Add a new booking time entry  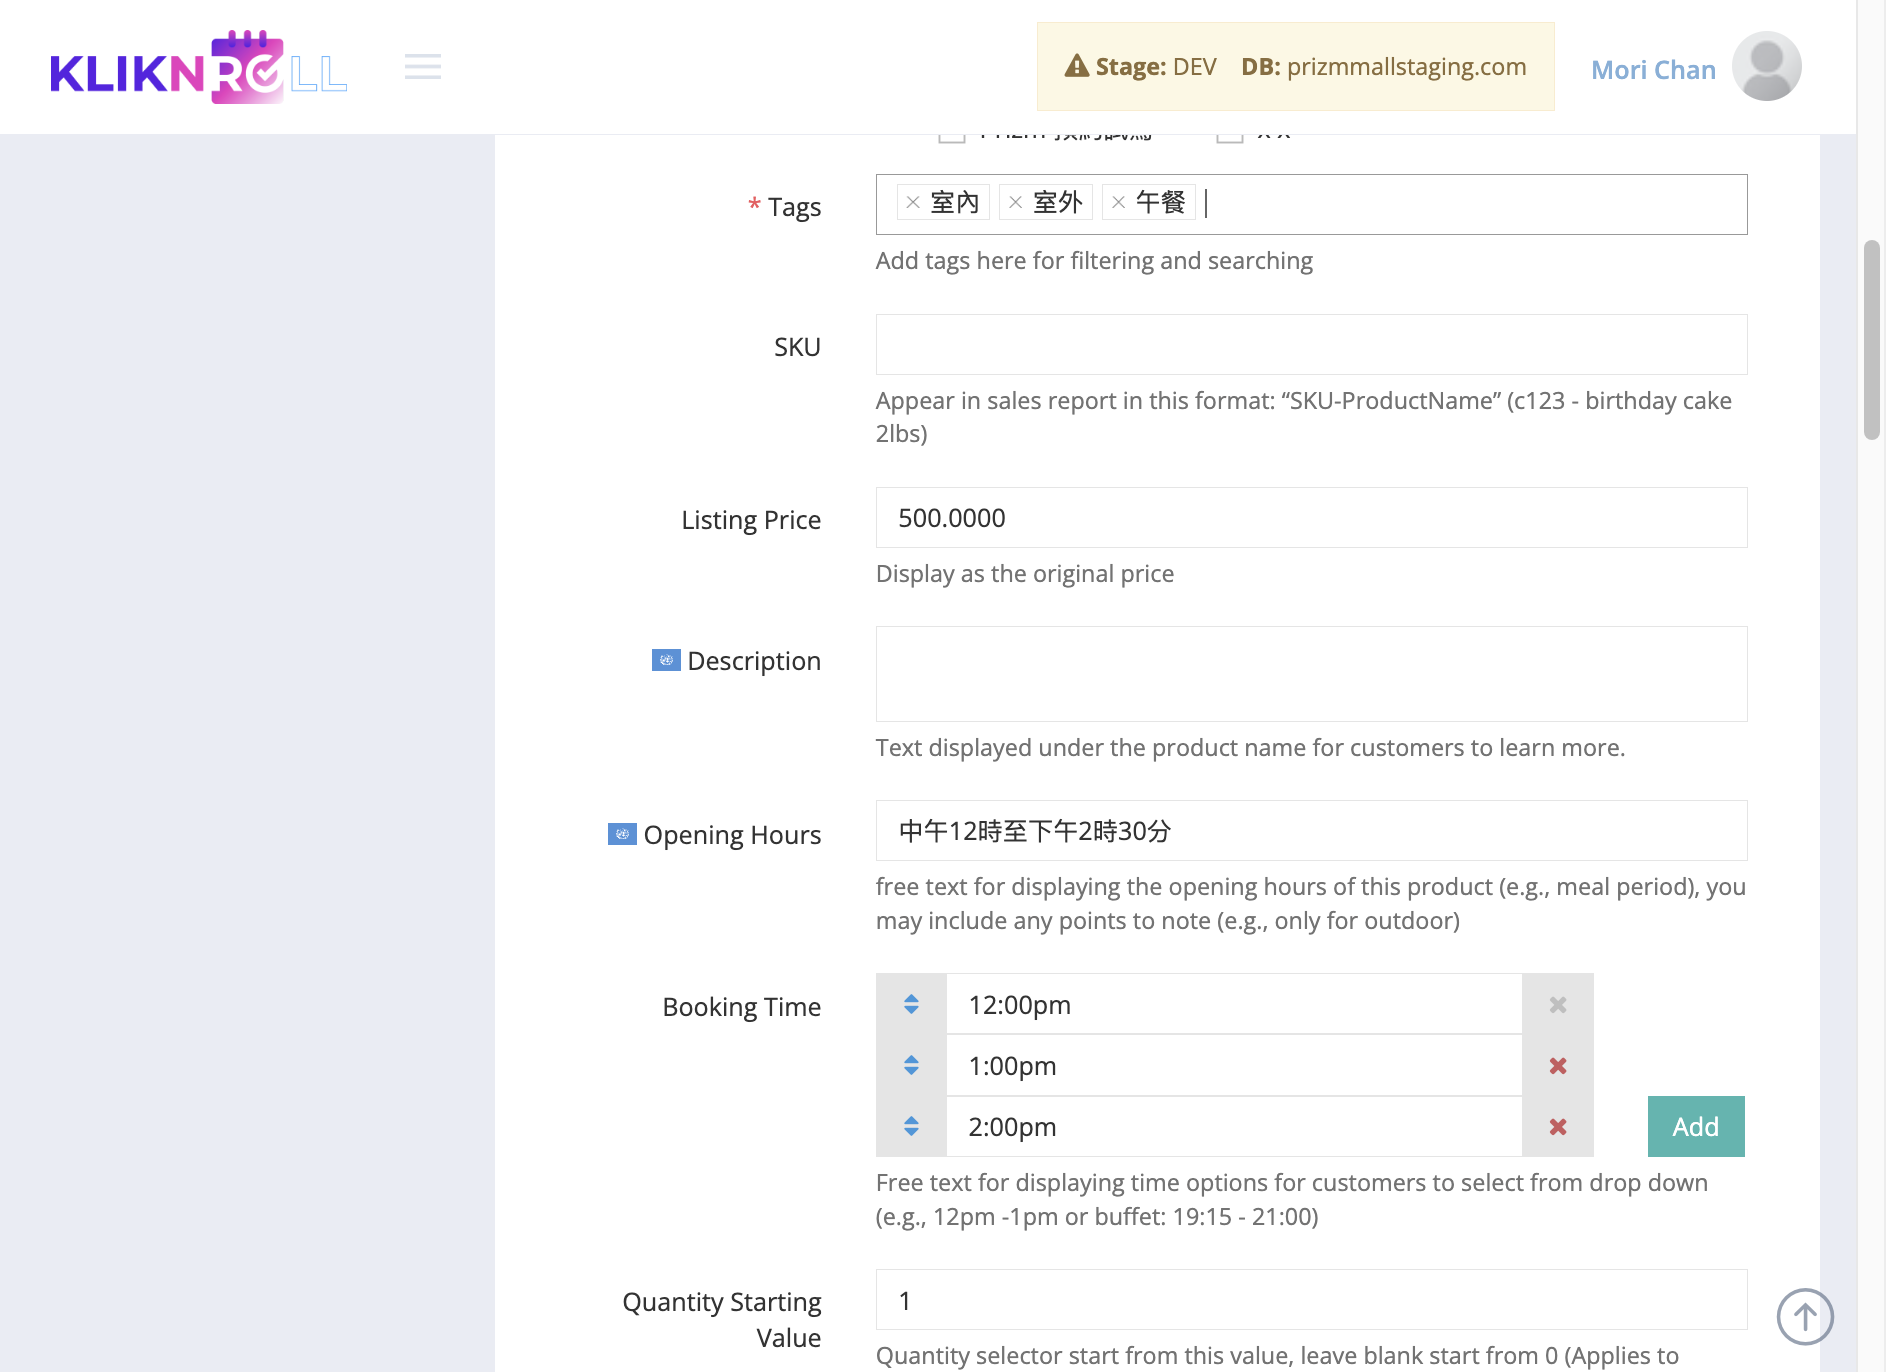(1696, 1126)
